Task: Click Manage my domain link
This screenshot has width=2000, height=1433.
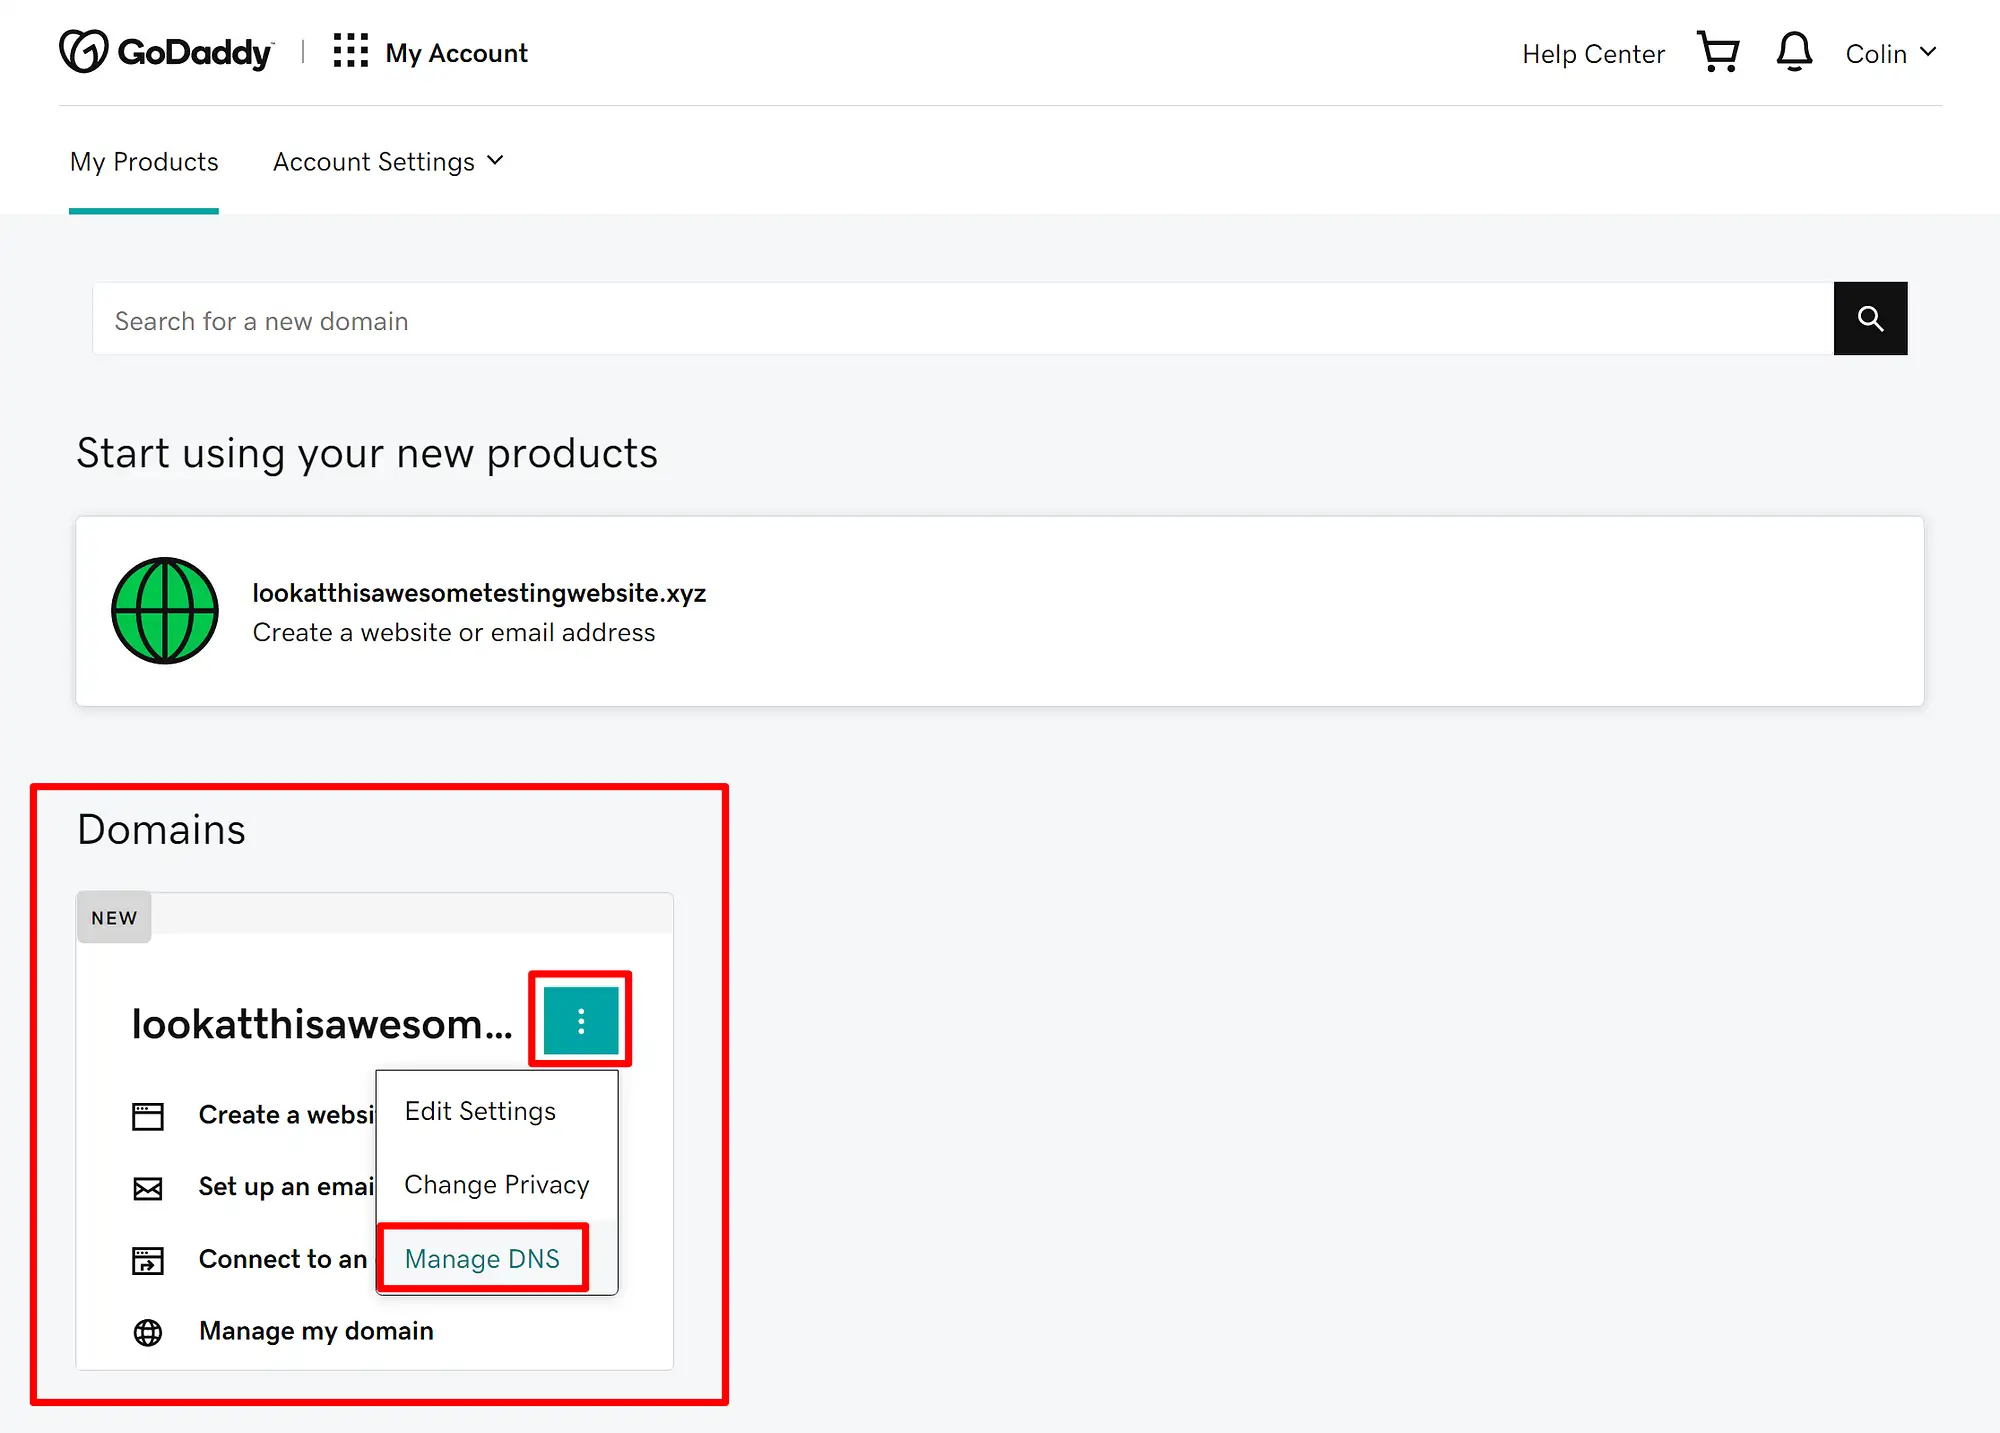Action: [x=315, y=1331]
